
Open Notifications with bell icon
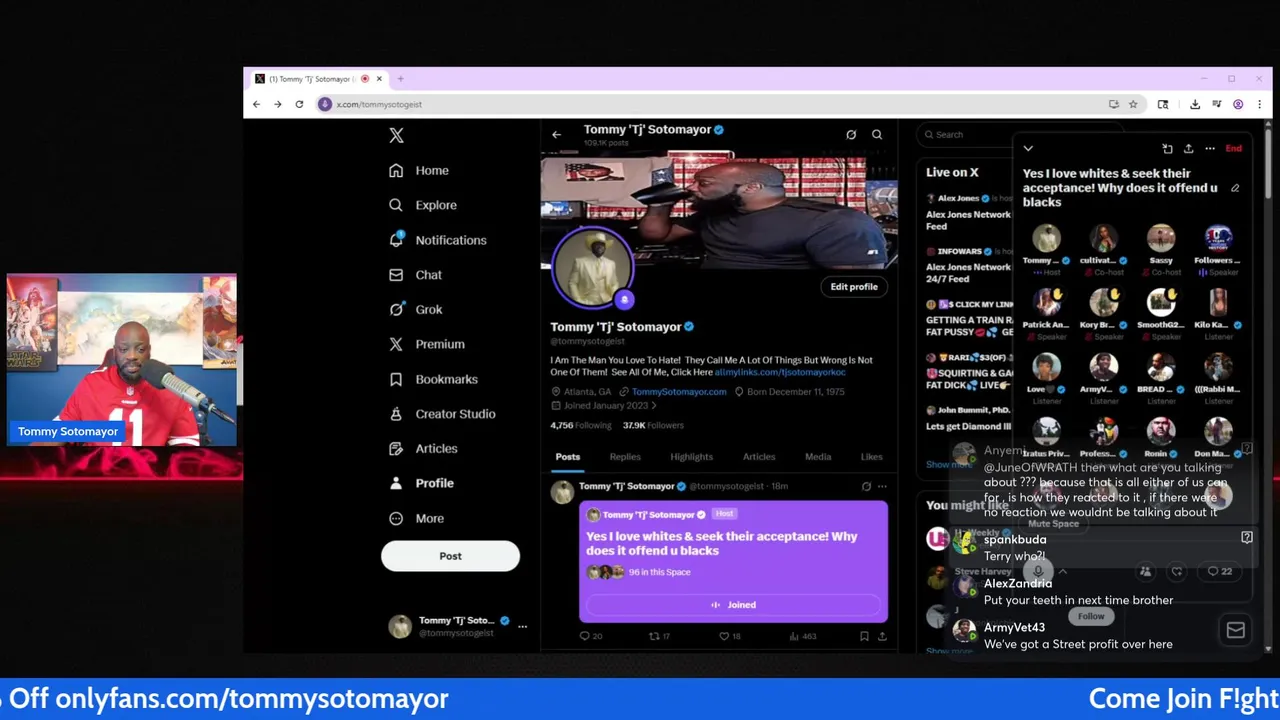click(x=438, y=240)
